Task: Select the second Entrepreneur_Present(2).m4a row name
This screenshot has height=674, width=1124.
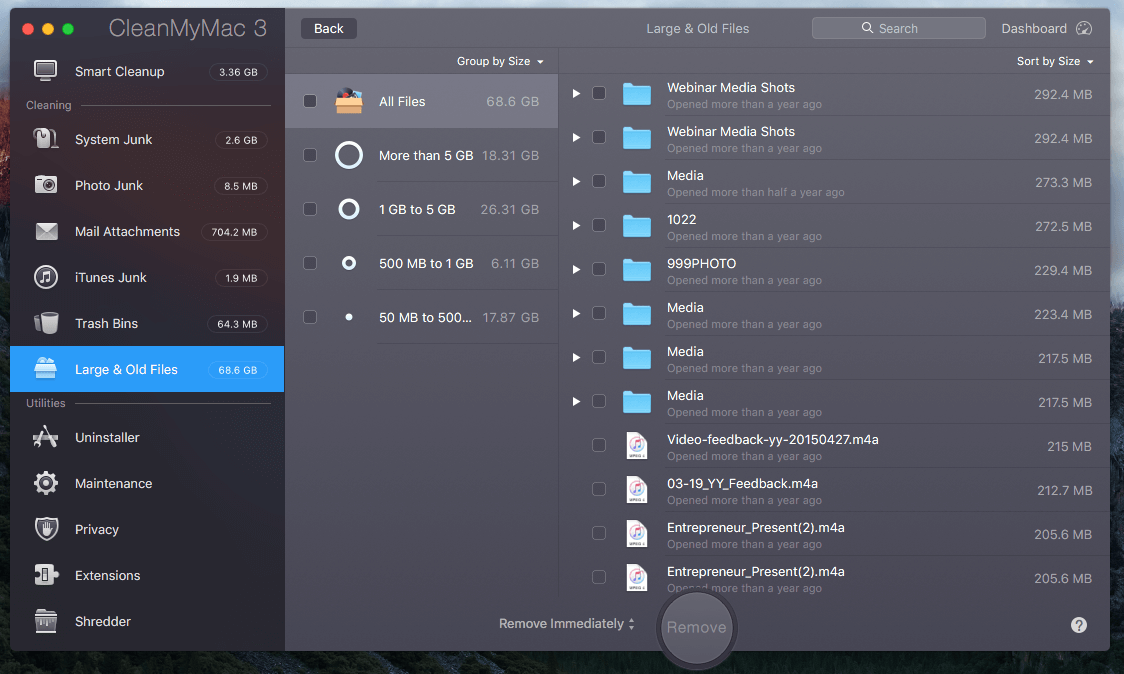Action: tap(756, 571)
